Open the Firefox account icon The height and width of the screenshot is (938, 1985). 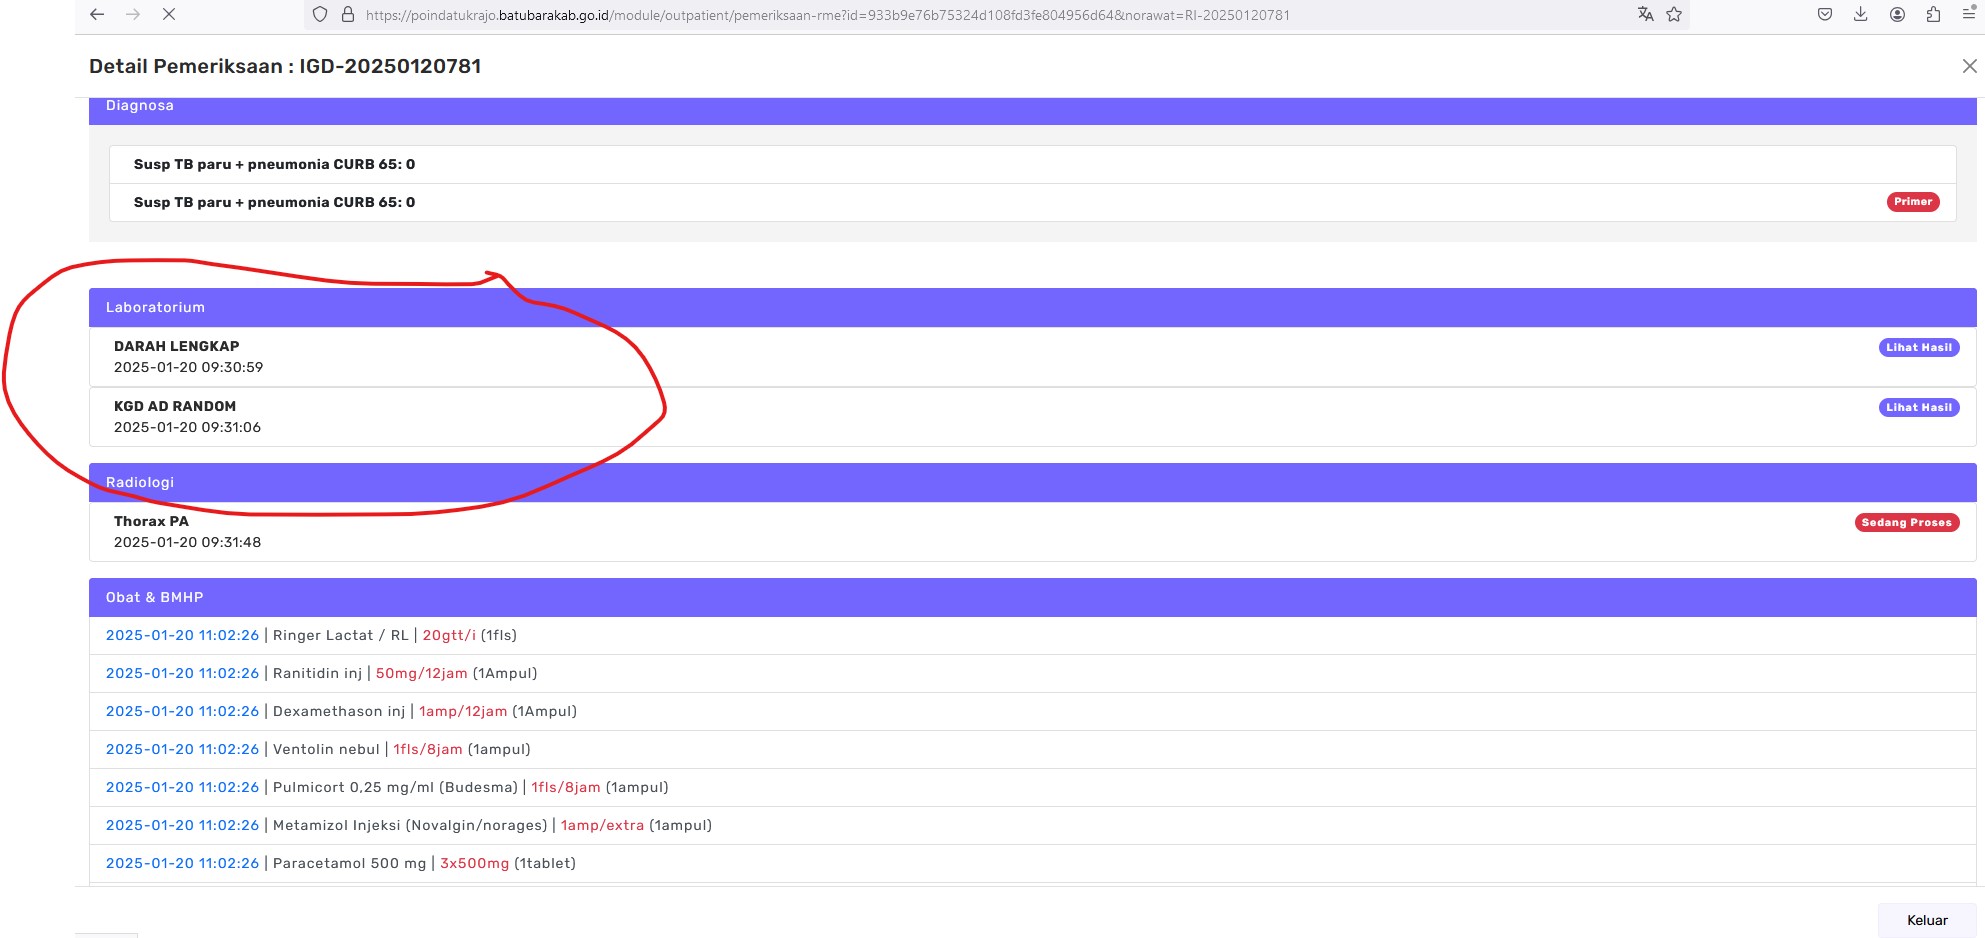(1897, 14)
